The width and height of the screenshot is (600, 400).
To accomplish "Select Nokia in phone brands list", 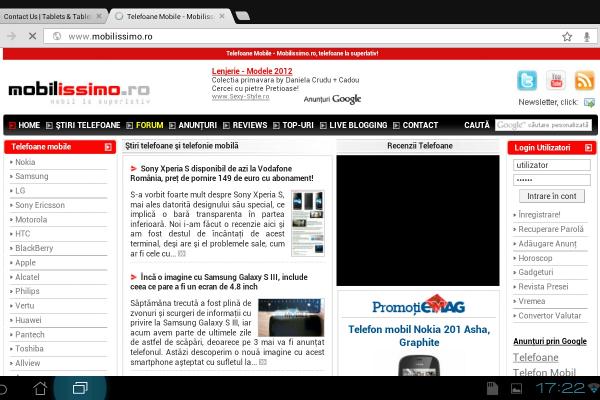I will coord(25,162).
